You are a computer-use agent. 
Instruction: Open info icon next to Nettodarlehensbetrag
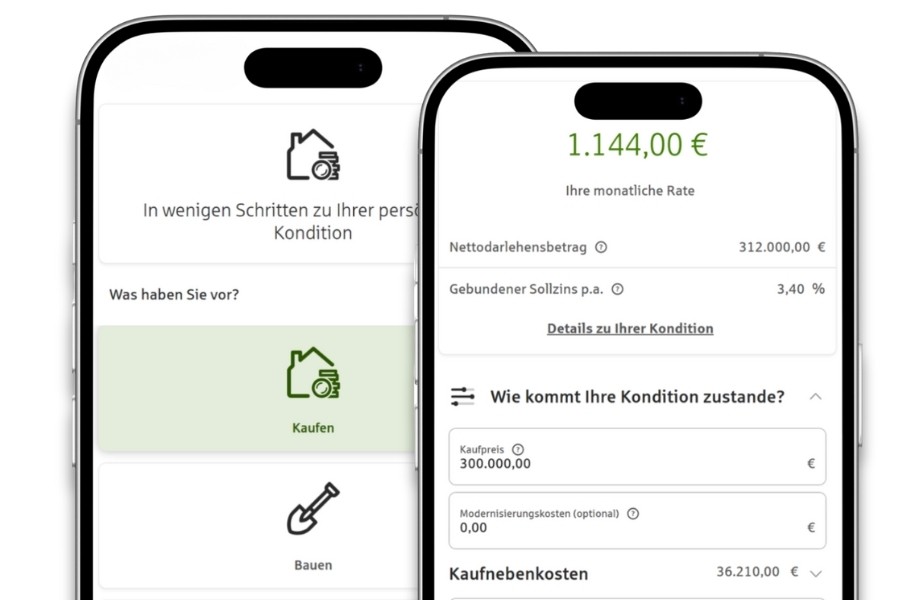tap(601, 247)
